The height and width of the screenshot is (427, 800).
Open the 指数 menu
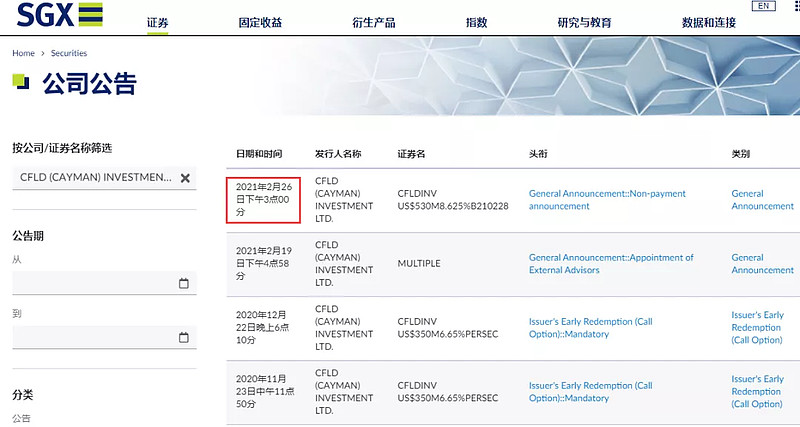[x=477, y=22]
